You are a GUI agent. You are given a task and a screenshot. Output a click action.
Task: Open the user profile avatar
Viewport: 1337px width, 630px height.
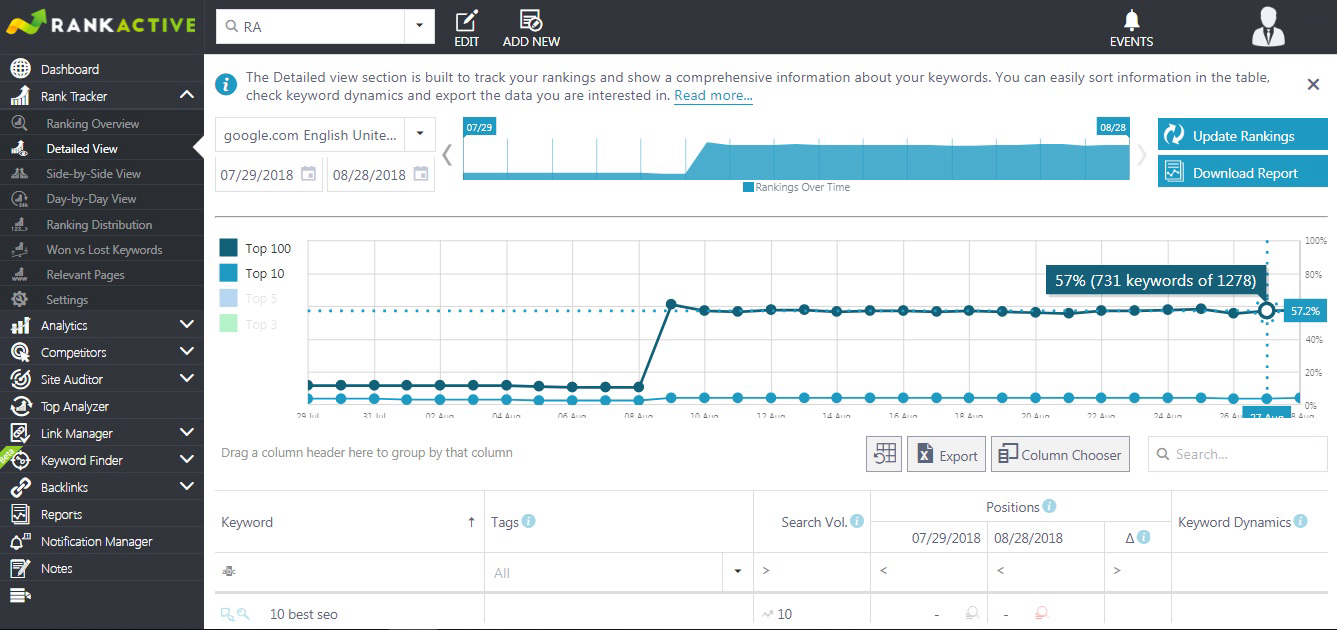1267,26
